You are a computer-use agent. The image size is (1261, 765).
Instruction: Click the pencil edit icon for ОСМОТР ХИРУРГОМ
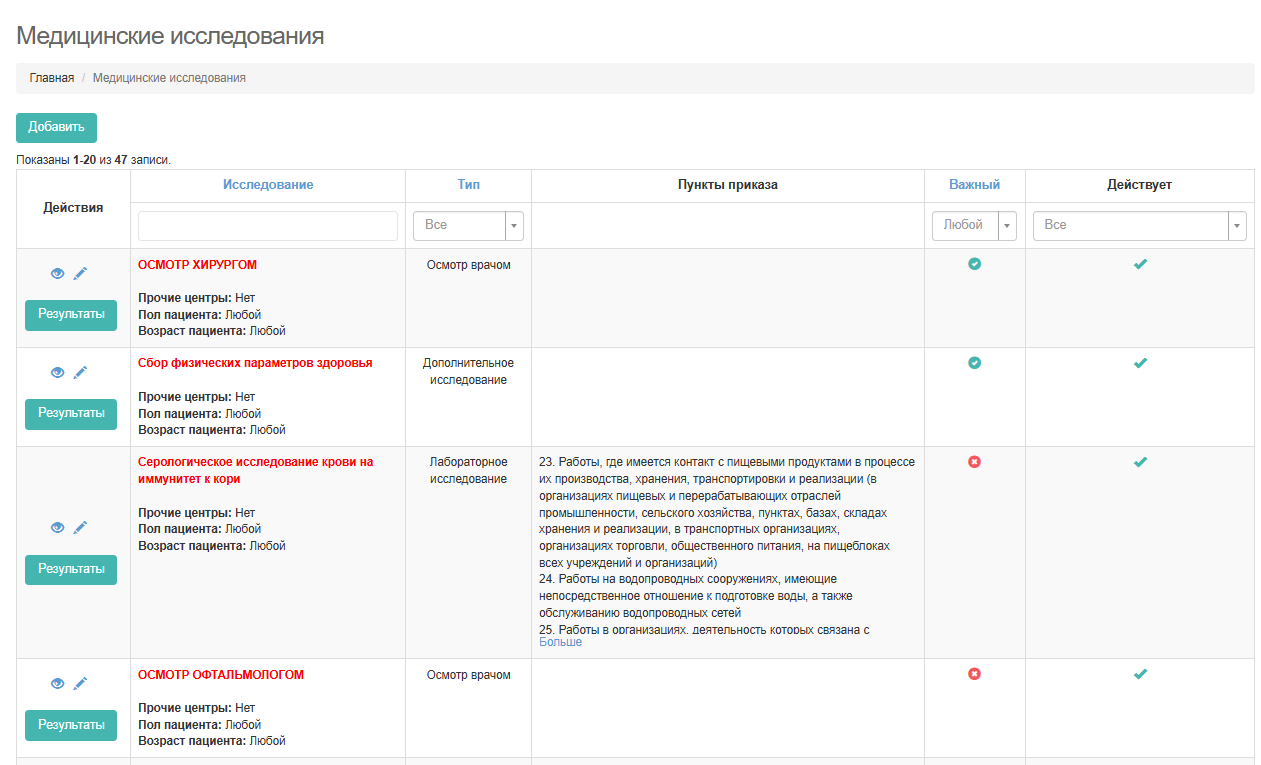click(81, 274)
